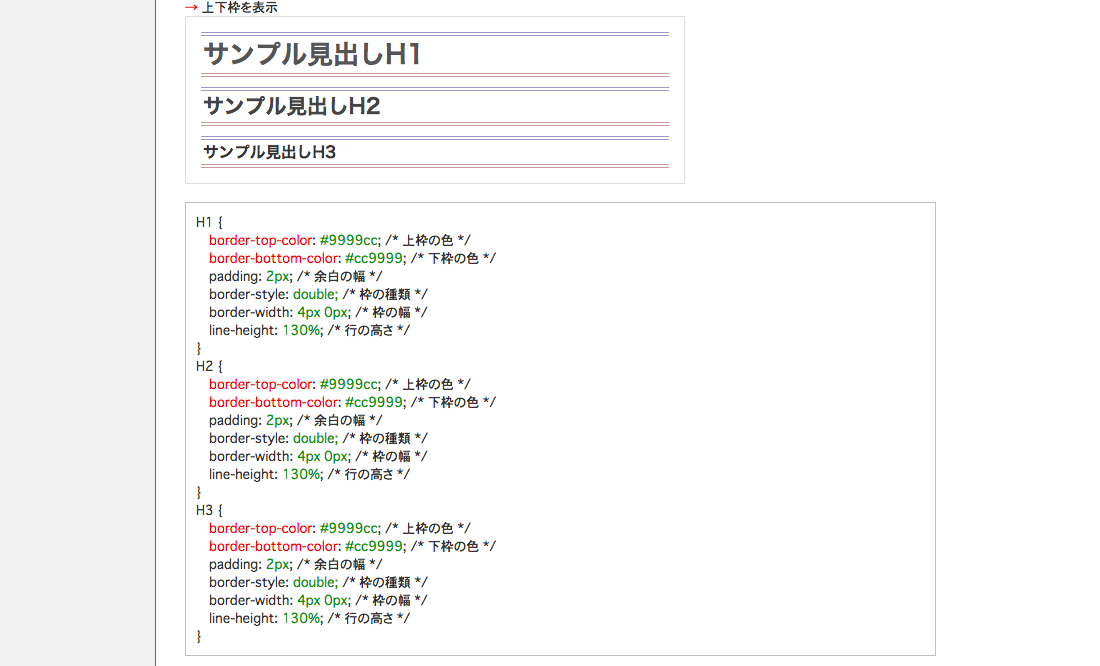Click border-bottom-color line in H1 block
Screen dimensions: 1100x666
coord(352,258)
